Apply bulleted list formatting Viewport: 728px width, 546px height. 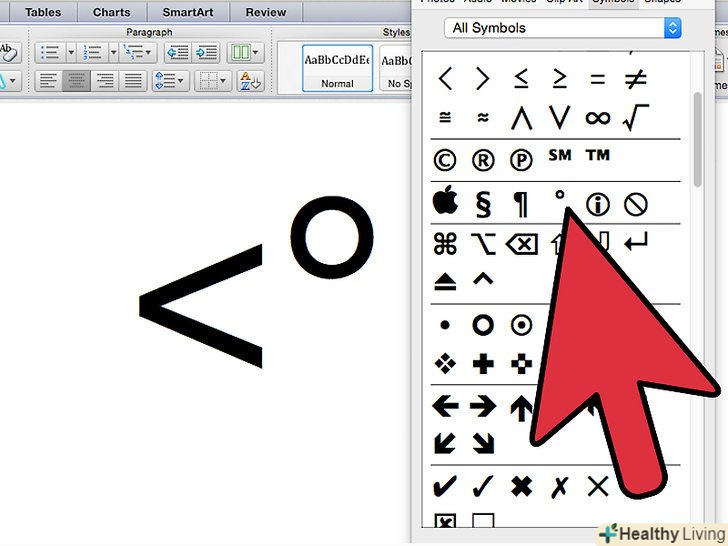tap(50, 52)
